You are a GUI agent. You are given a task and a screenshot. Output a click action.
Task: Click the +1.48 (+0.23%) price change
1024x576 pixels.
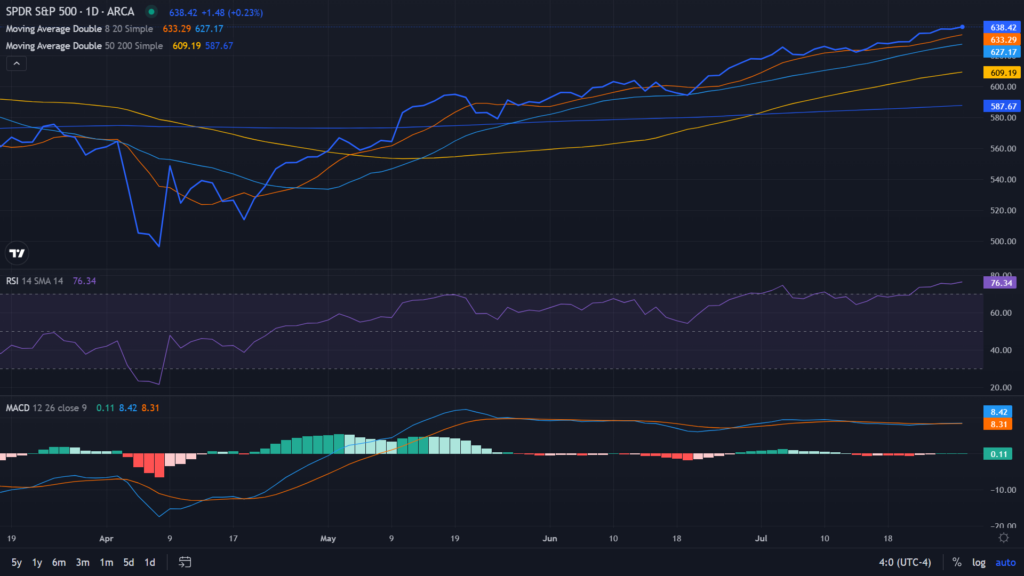pos(232,12)
